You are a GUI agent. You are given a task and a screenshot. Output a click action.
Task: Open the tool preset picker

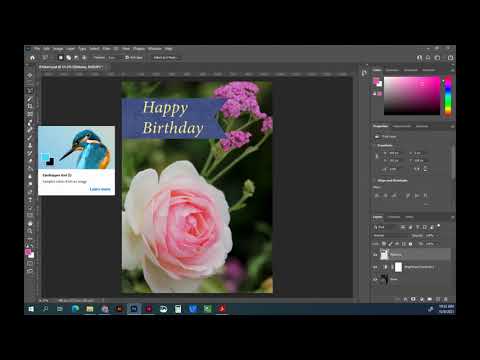tap(46, 58)
